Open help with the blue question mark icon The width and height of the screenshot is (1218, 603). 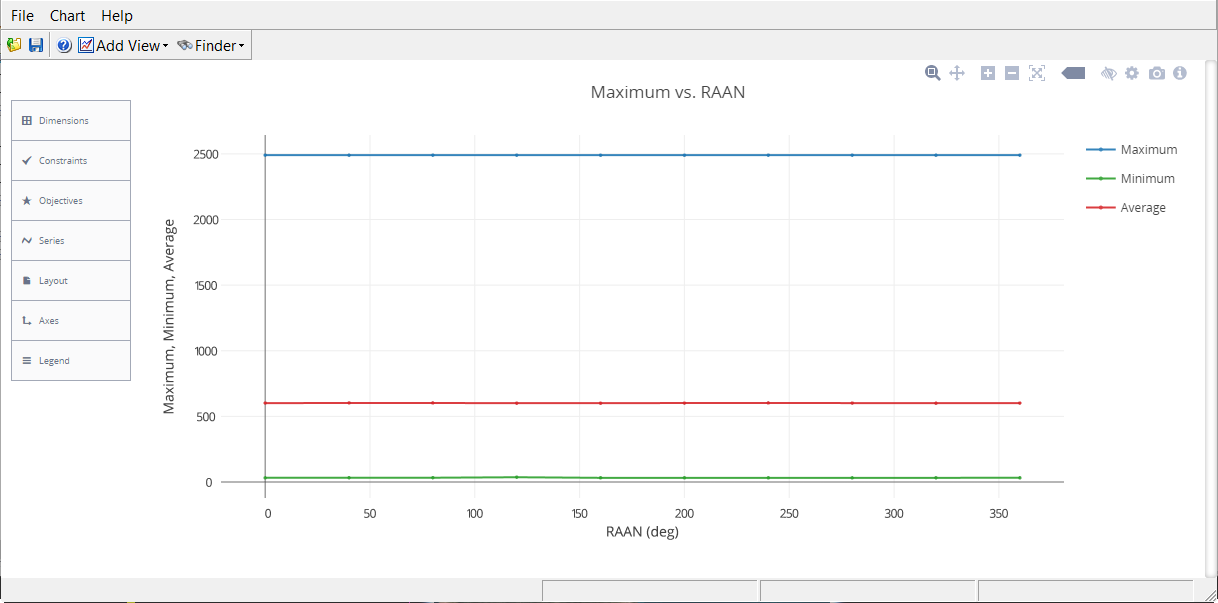coord(64,45)
